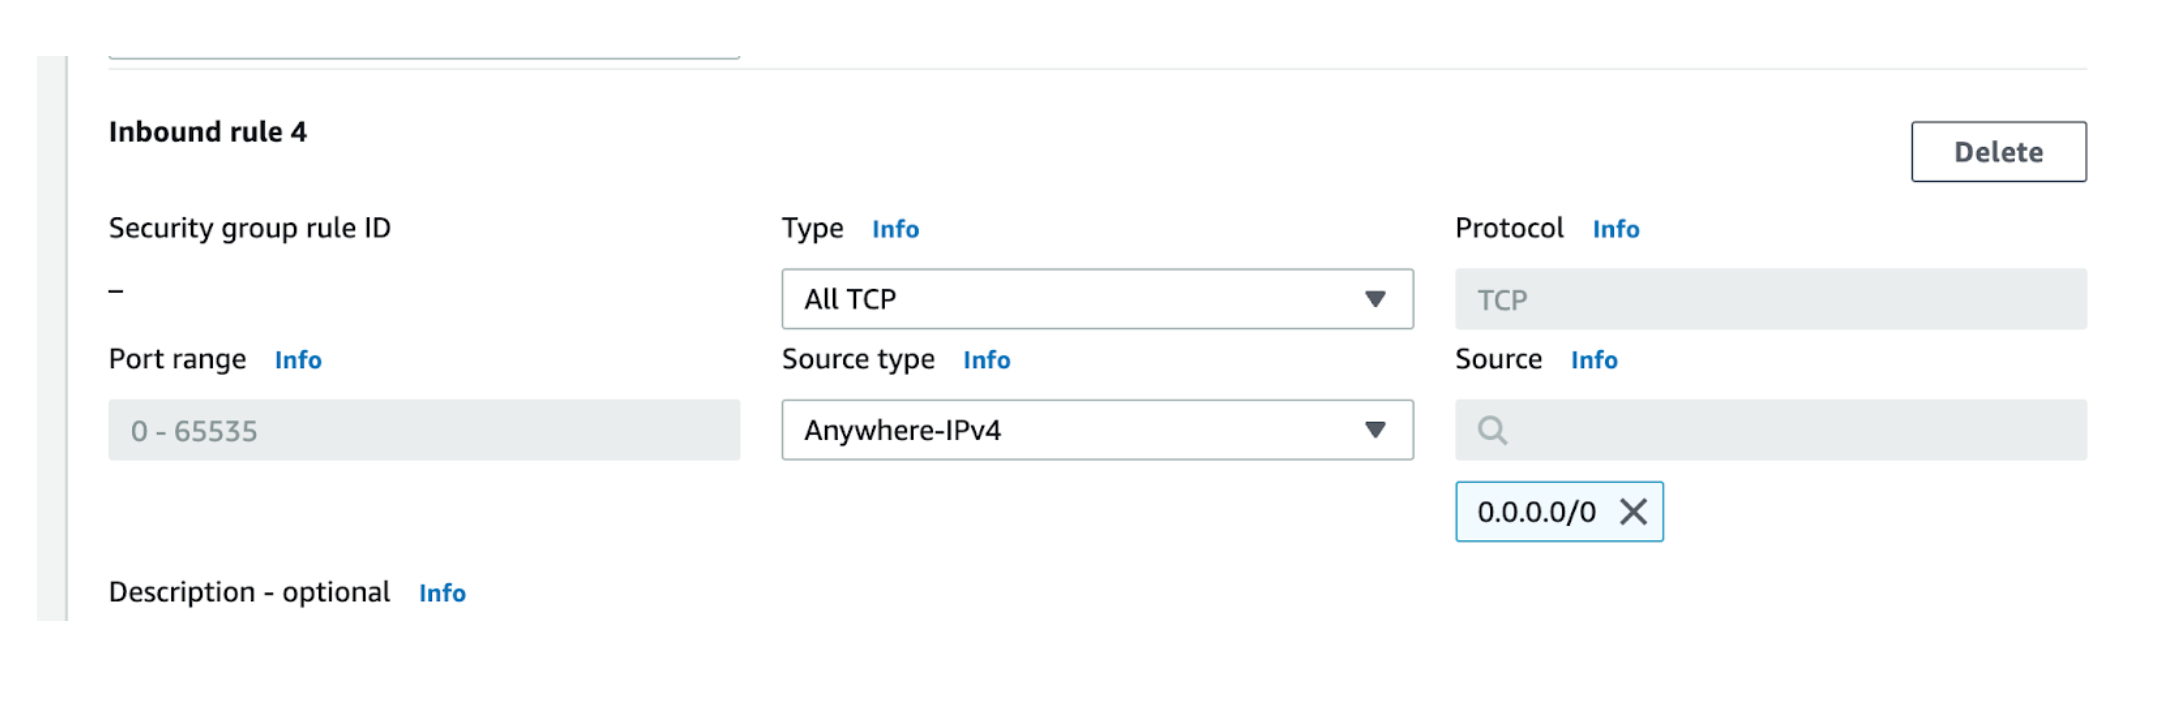Click the caret icon on Source type dropdown
Viewport: 2162px width, 708px height.
click(1377, 430)
